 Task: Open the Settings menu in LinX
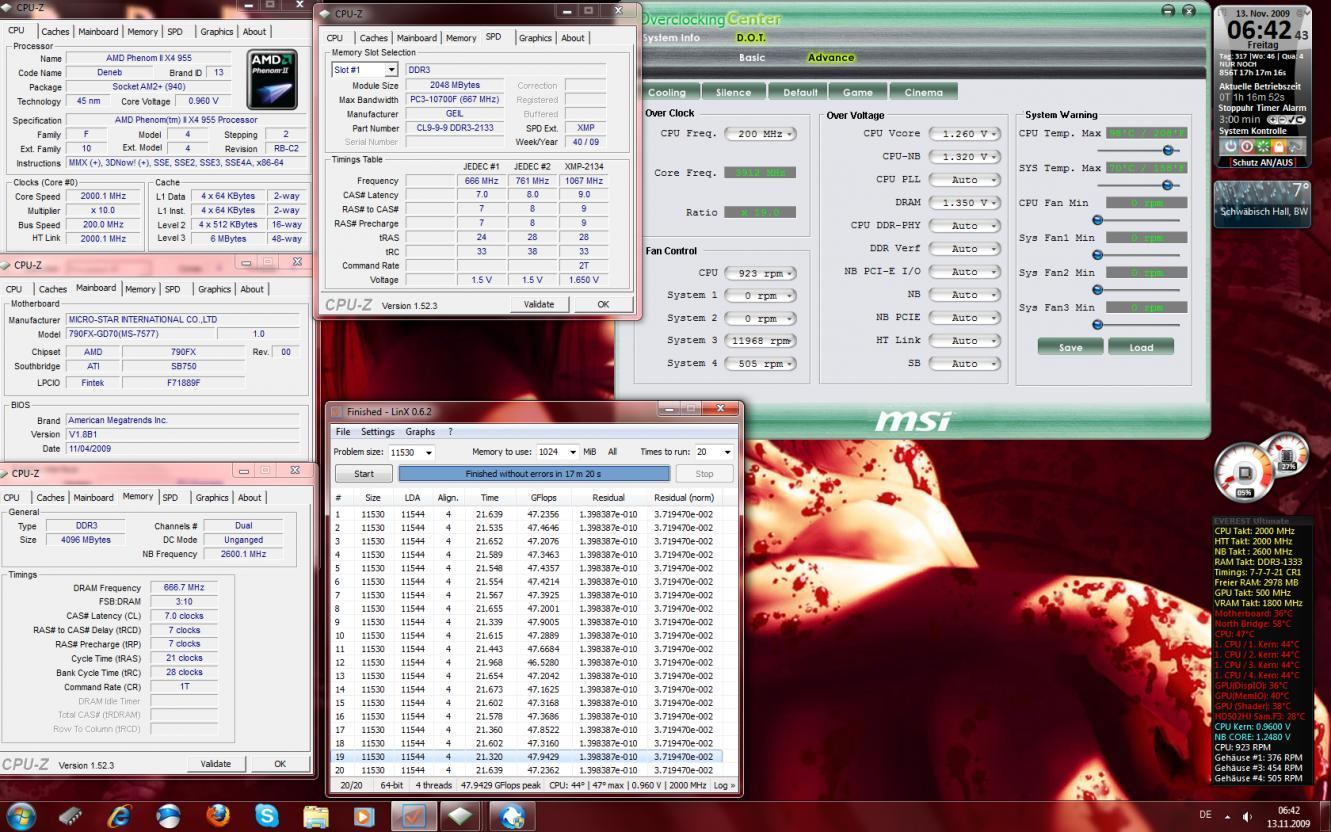(377, 432)
